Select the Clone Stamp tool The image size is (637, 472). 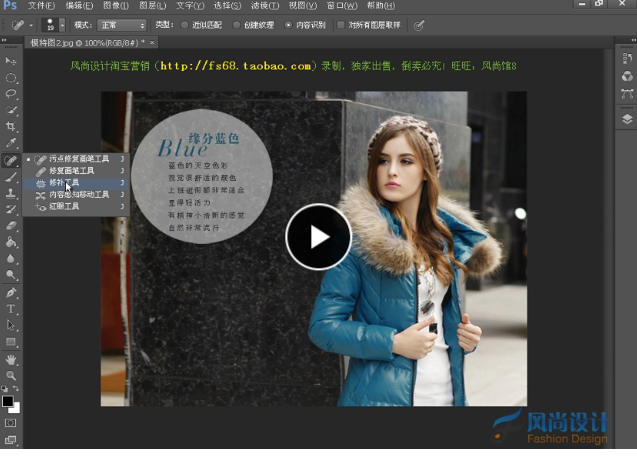coord(11,193)
